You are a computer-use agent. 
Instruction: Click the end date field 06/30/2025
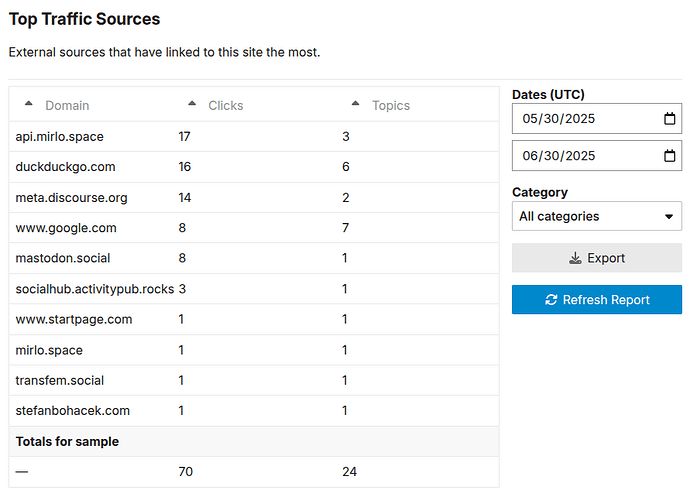[x=597, y=155]
